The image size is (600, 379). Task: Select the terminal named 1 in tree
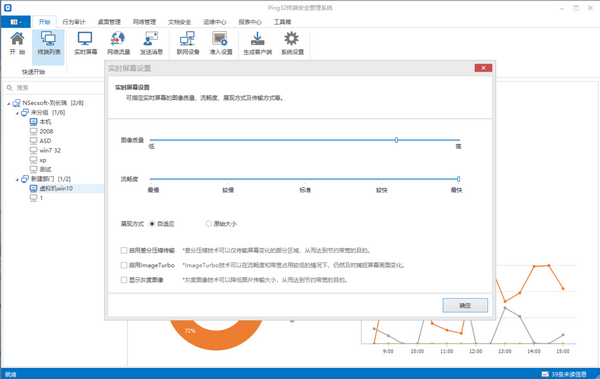click(41, 198)
